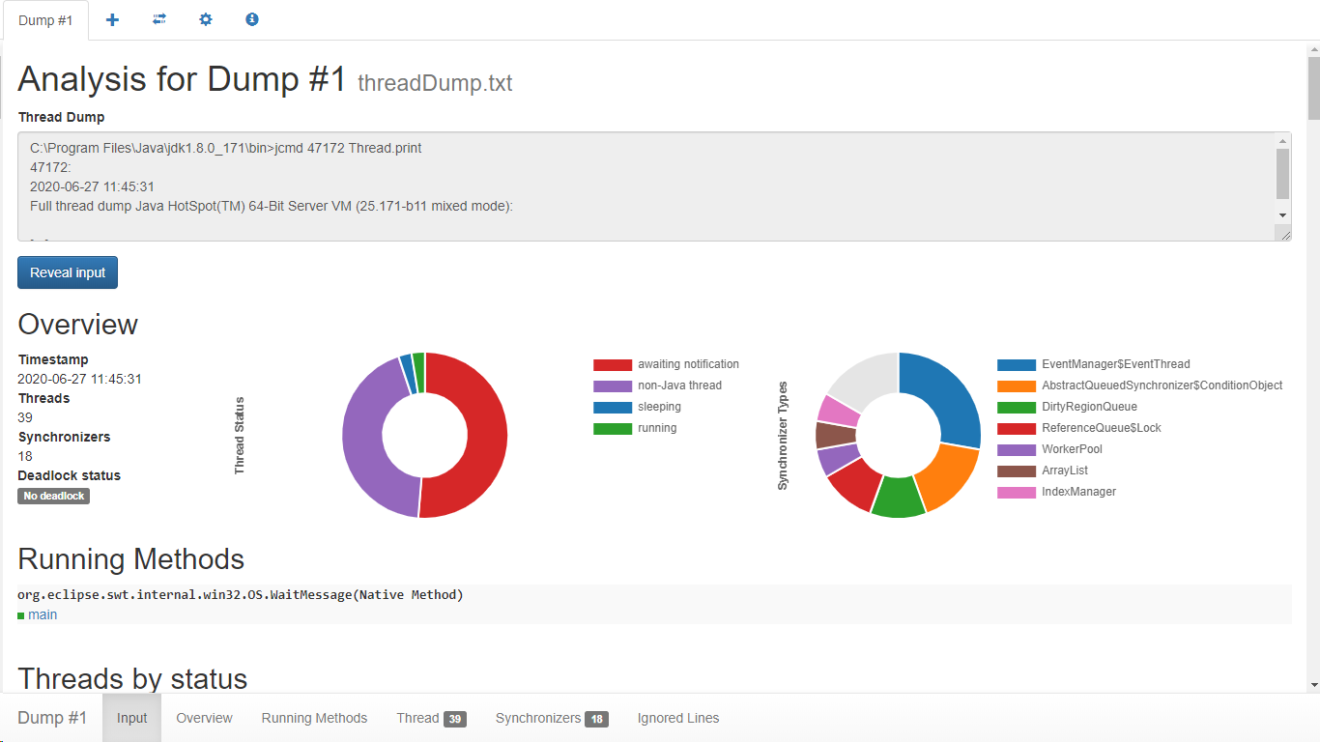Click the No deadlock status badge
The image size is (1320, 742).
[x=53, y=496]
